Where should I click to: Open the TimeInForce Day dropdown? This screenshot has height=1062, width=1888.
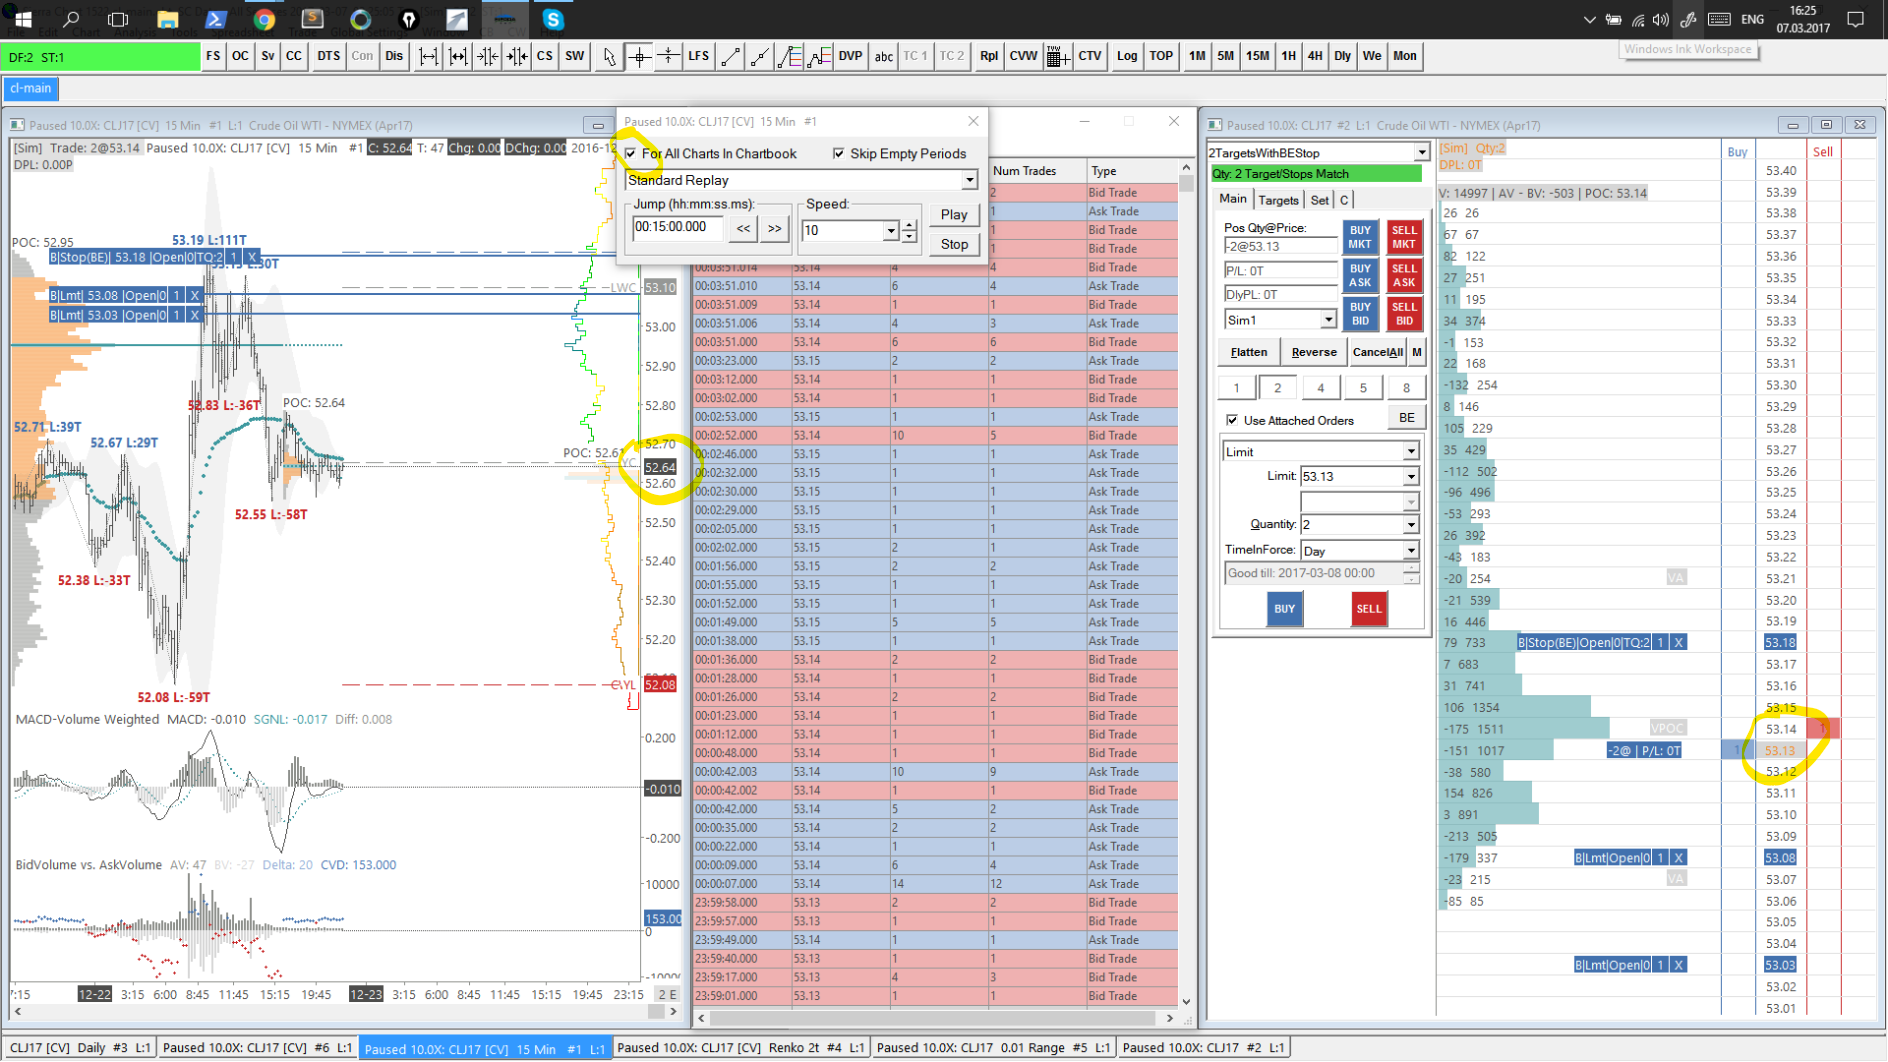pos(1410,551)
